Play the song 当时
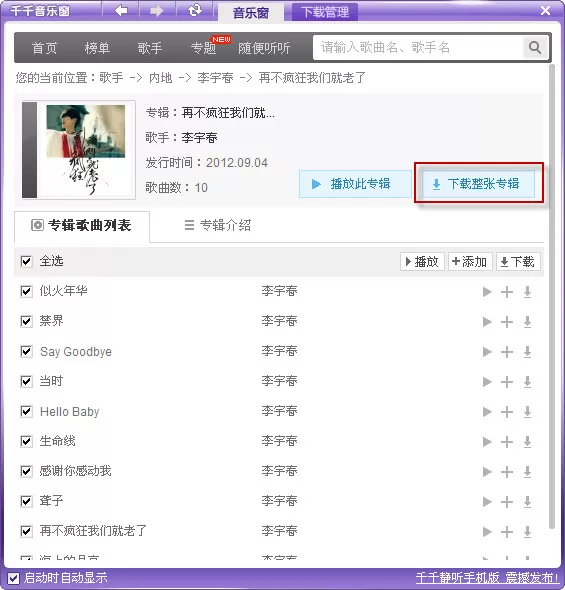The width and height of the screenshot is (565, 590). pos(487,382)
